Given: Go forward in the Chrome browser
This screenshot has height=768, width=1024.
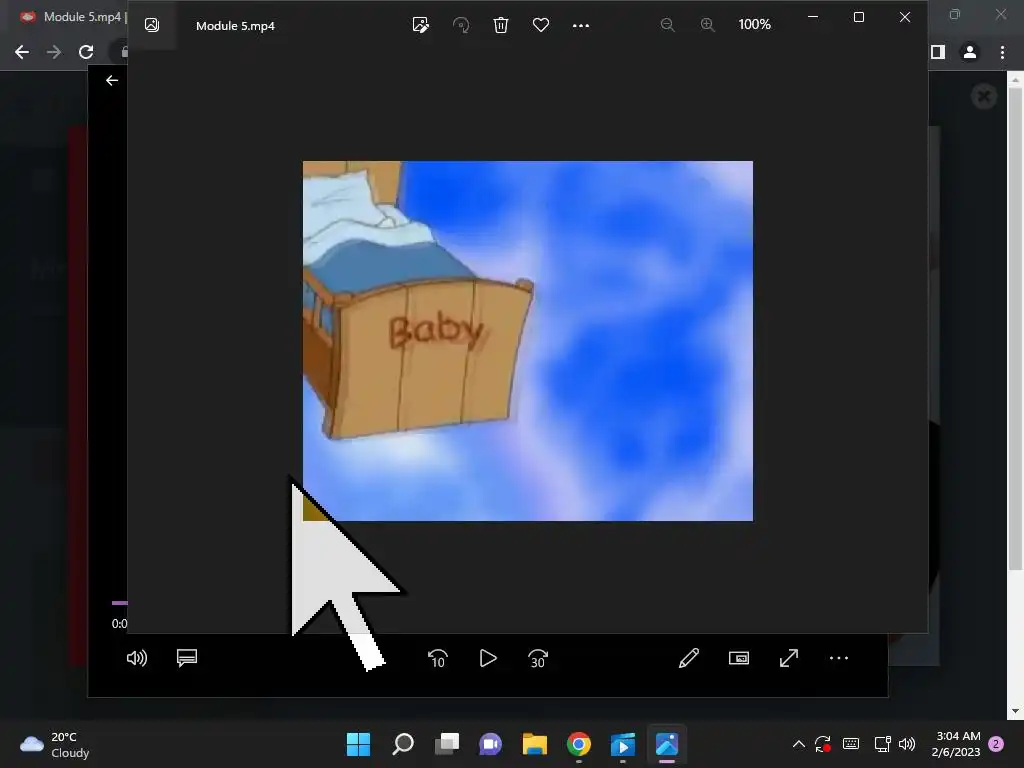Looking at the screenshot, I should (x=54, y=52).
